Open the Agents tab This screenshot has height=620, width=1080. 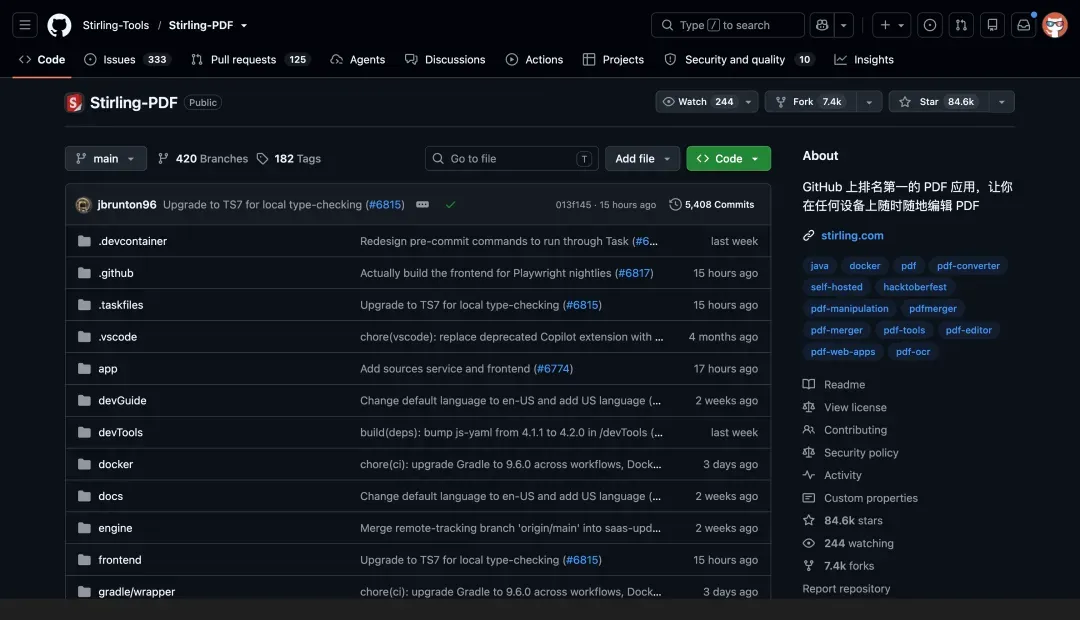pyautogui.click(x=357, y=59)
